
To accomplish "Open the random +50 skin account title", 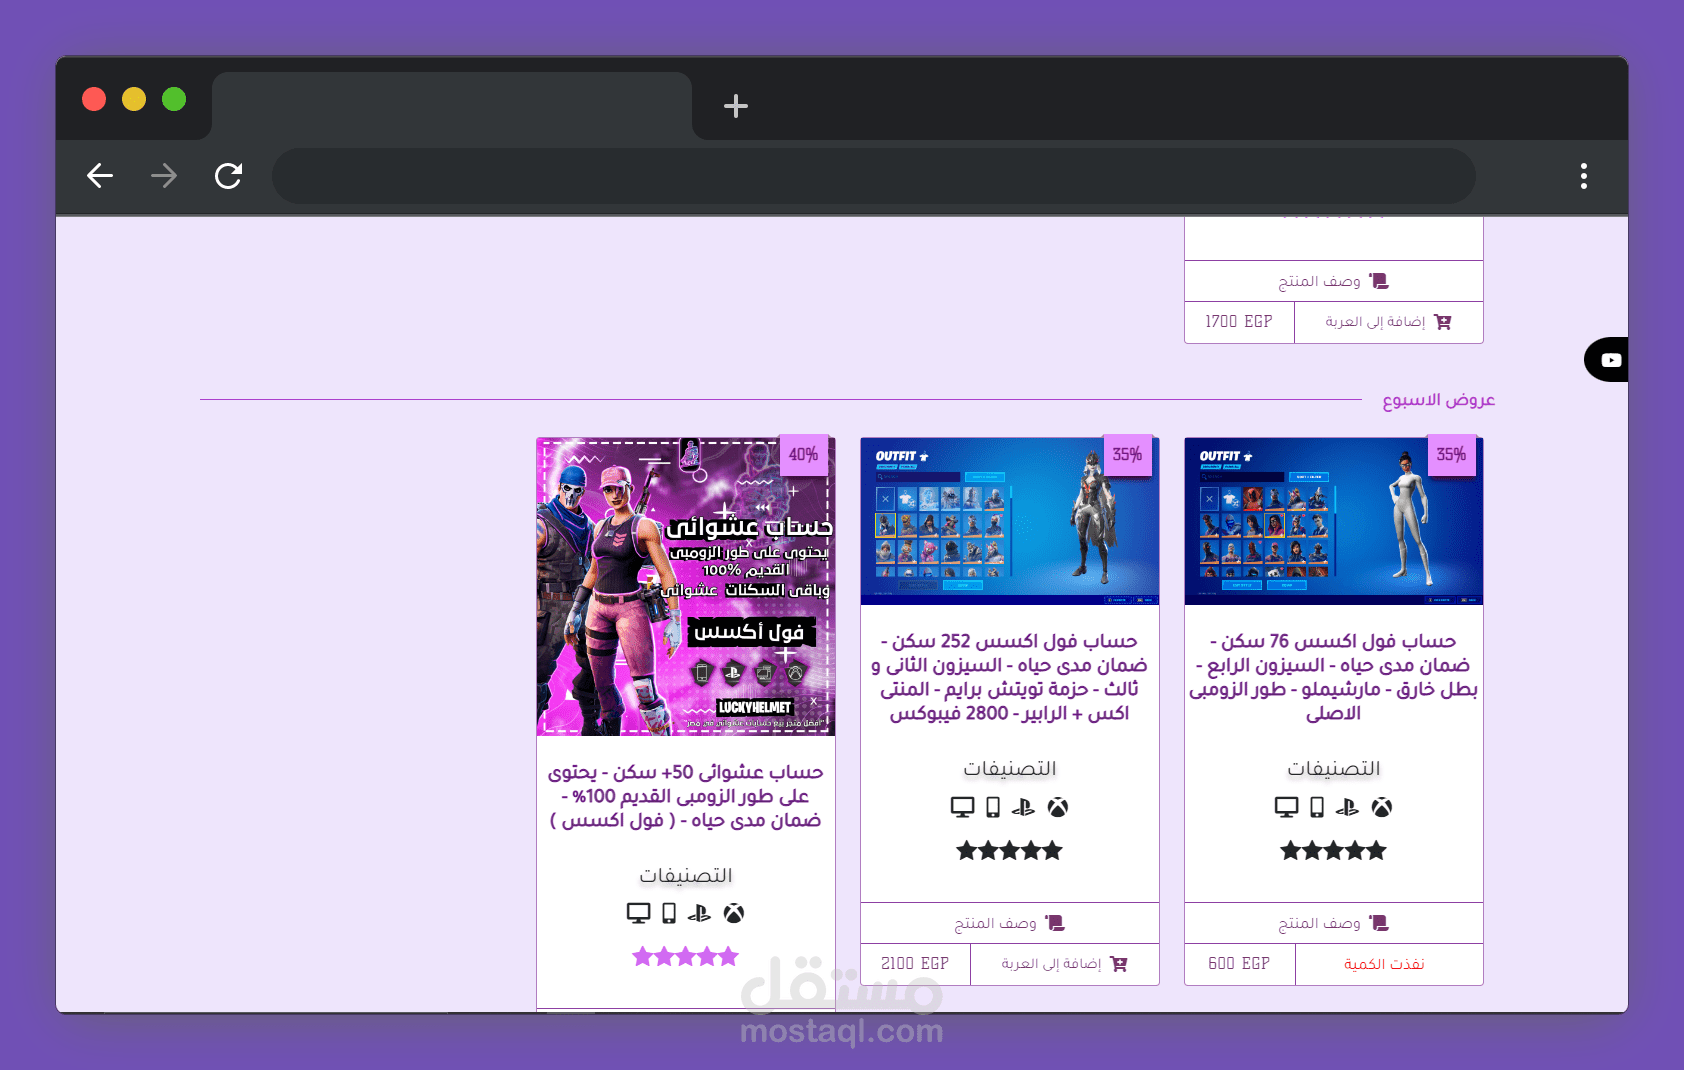I will (x=686, y=796).
